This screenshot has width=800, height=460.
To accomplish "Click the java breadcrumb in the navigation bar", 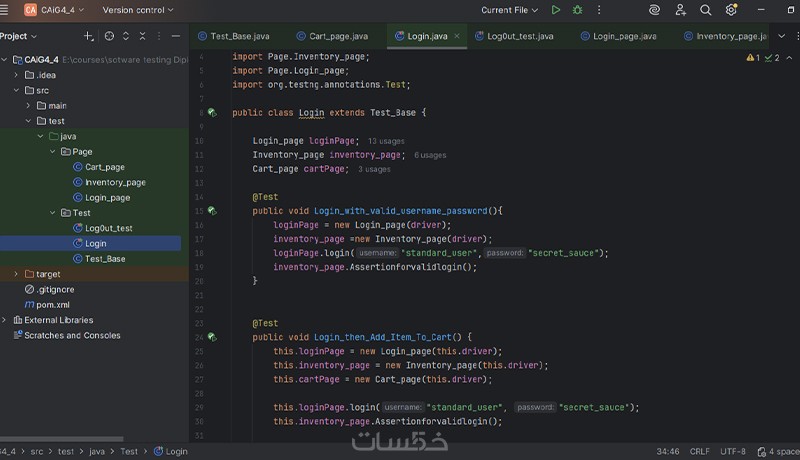I will (x=97, y=451).
